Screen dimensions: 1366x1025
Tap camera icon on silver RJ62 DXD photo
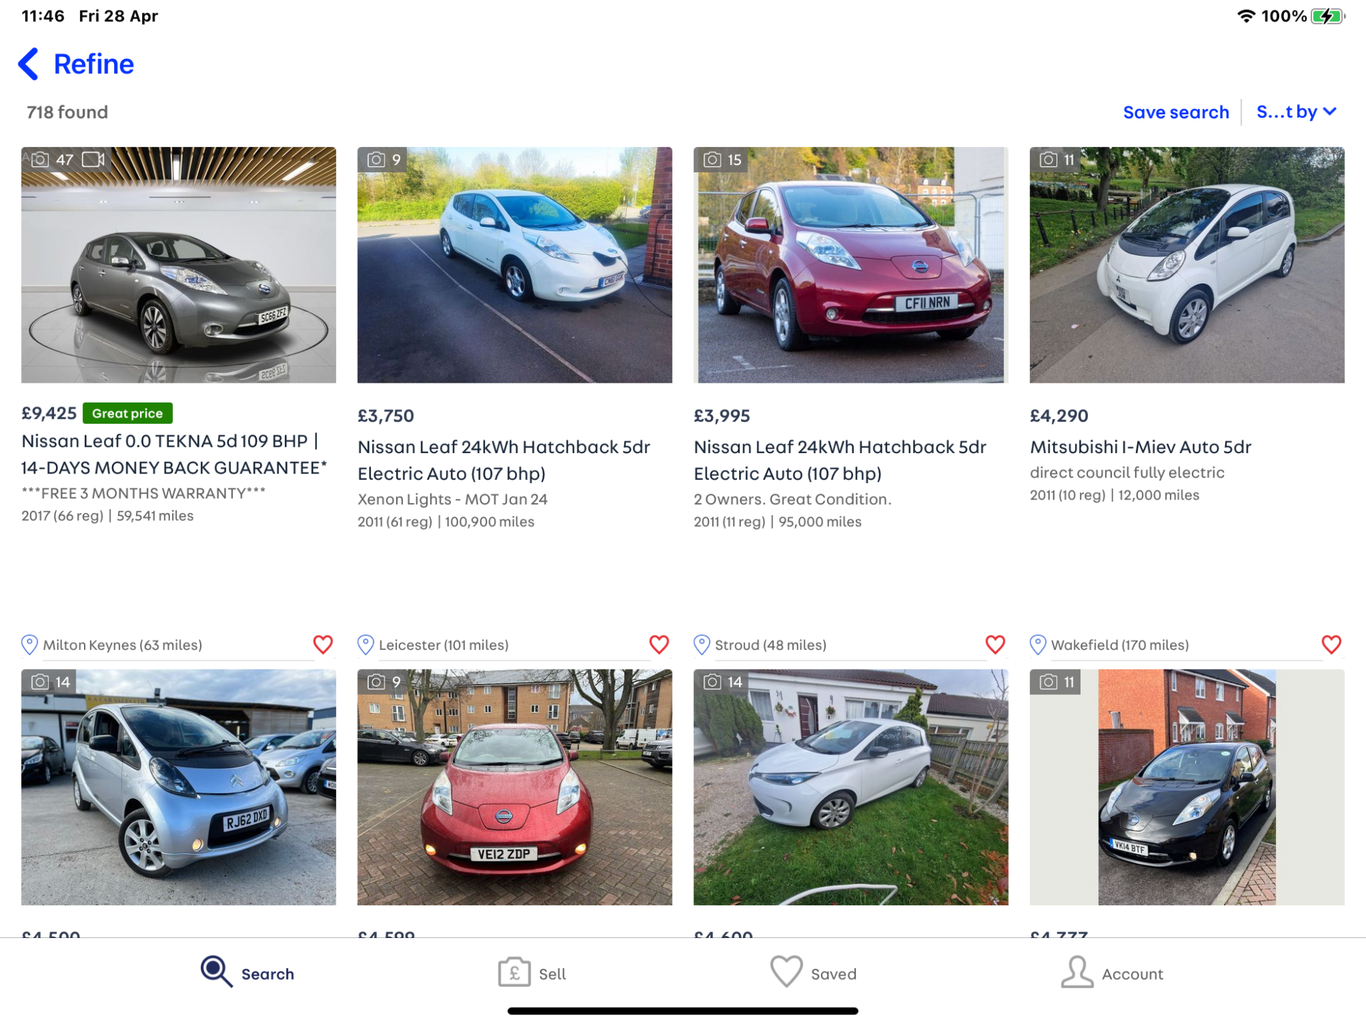(40, 682)
